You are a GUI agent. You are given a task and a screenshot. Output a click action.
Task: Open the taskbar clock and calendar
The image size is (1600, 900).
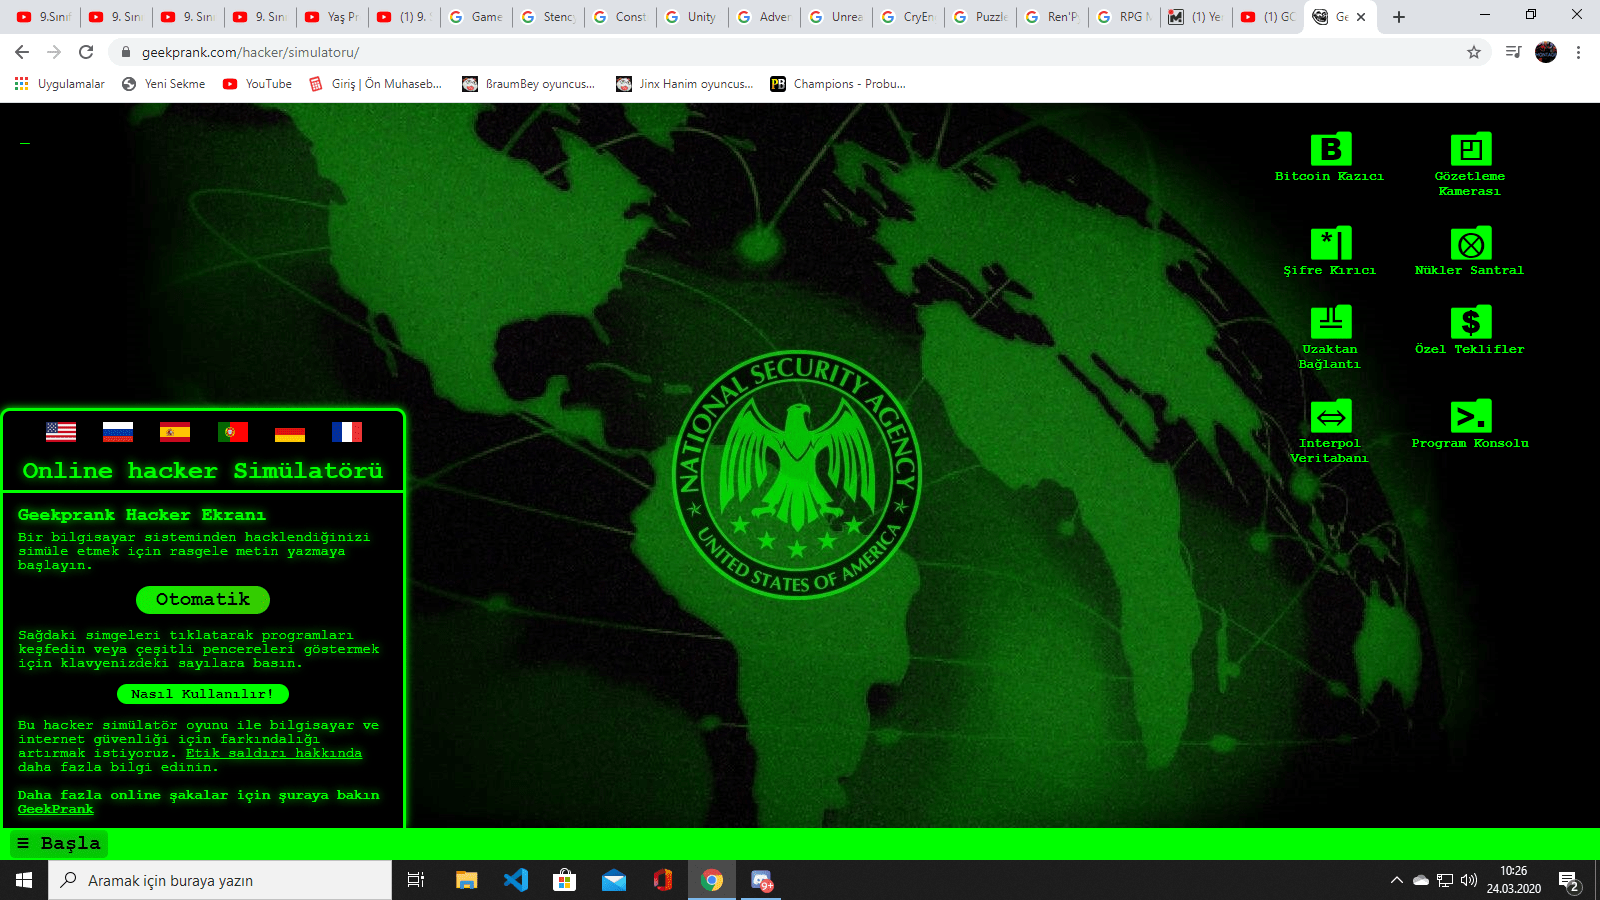1514,880
